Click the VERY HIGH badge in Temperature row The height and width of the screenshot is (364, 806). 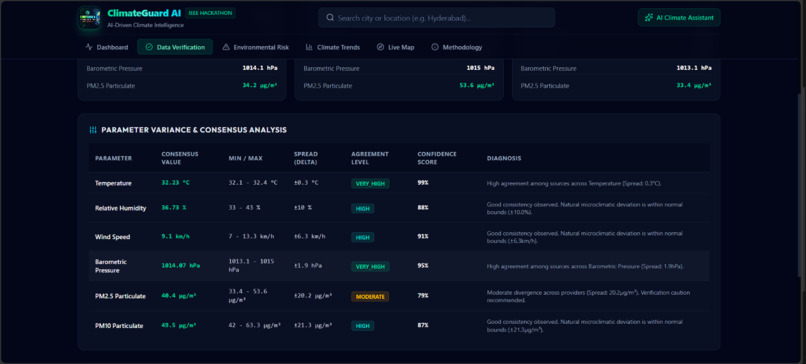pyautogui.click(x=370, y=184)
